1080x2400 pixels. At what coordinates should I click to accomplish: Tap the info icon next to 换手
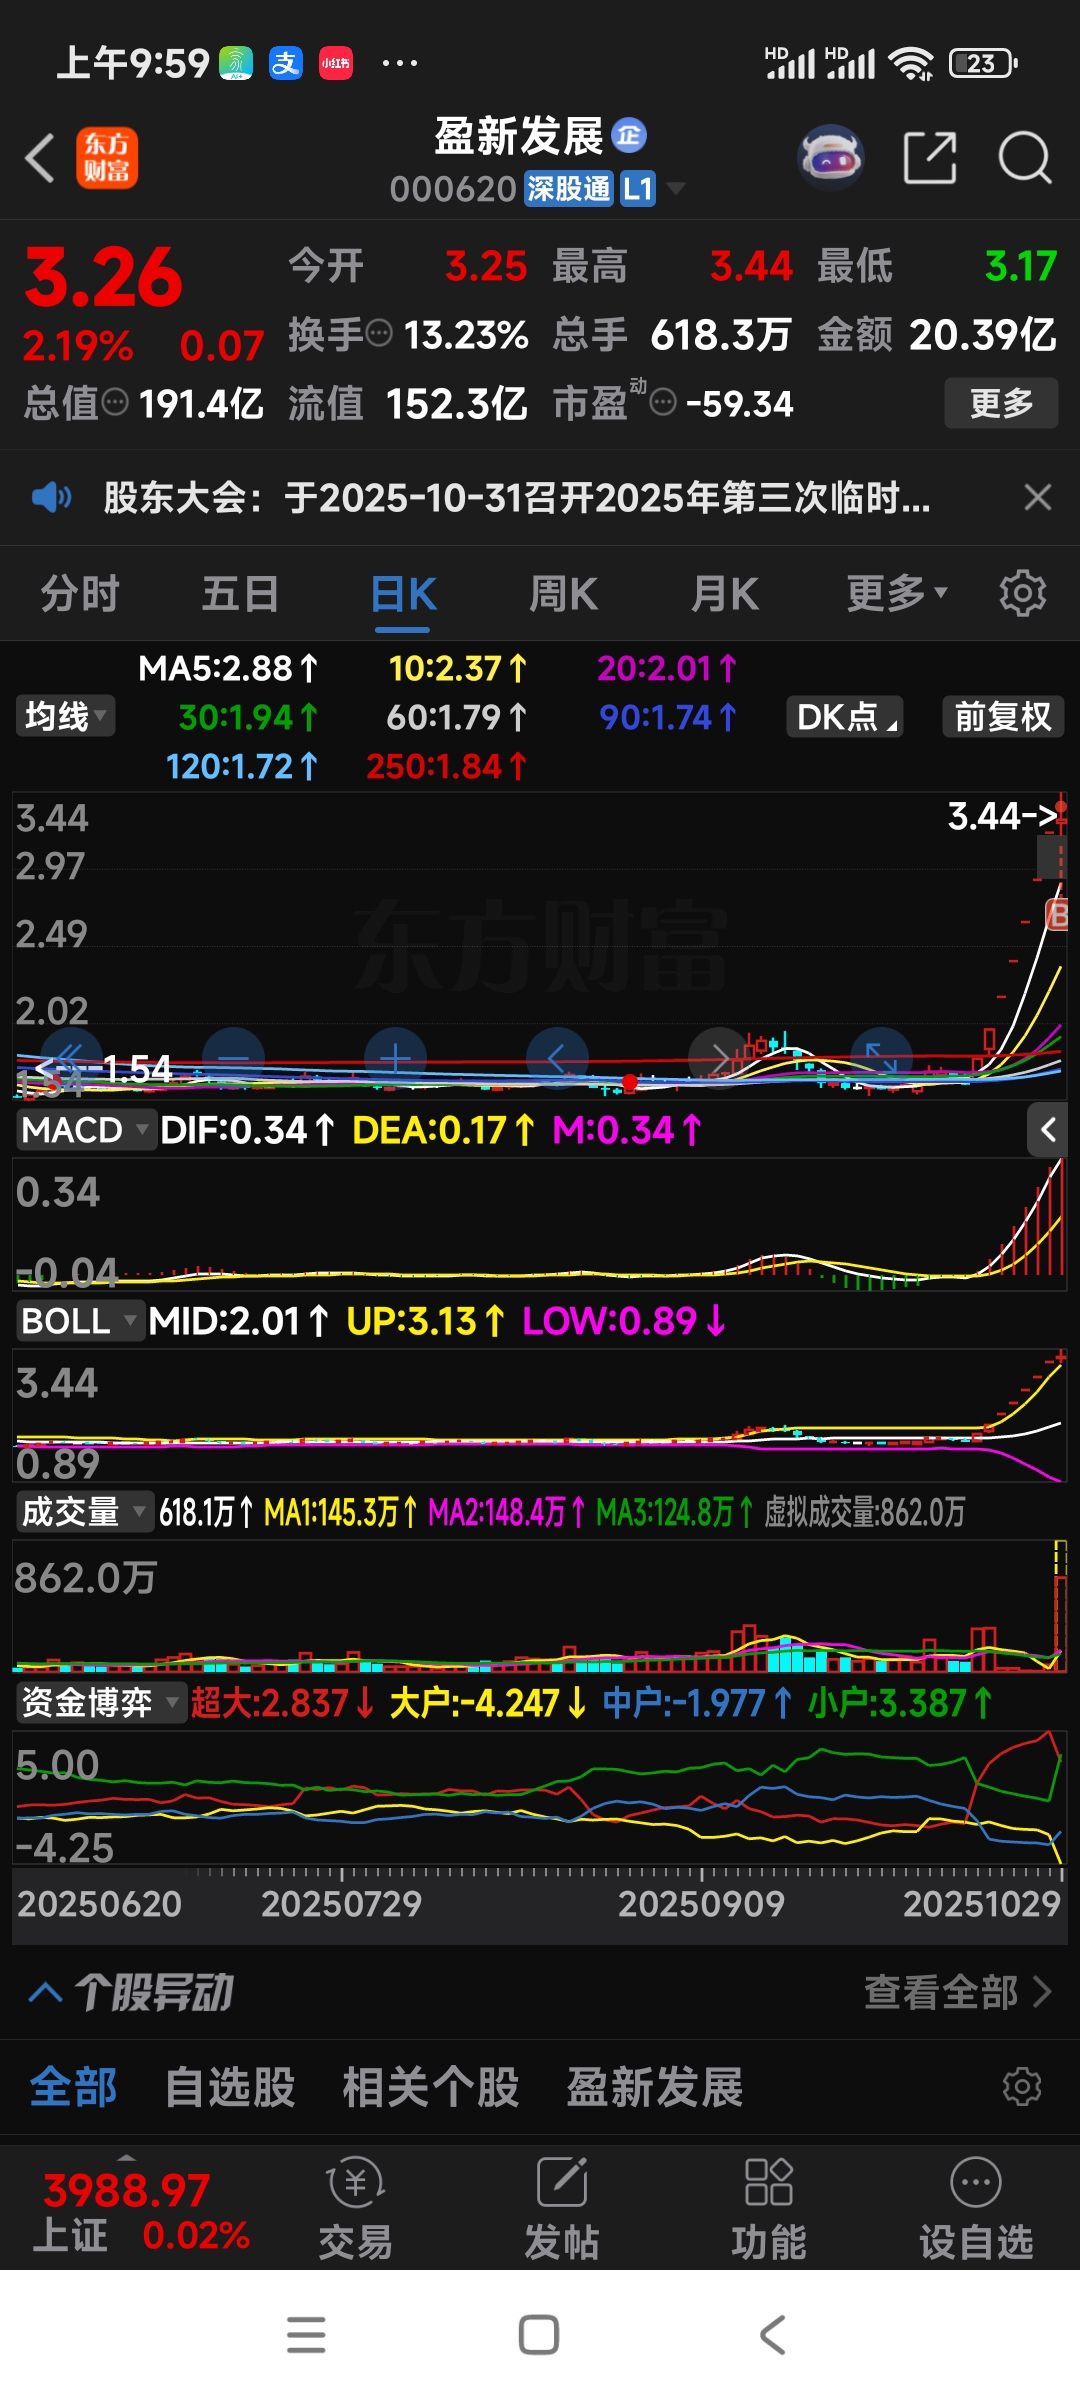(379, 333)
